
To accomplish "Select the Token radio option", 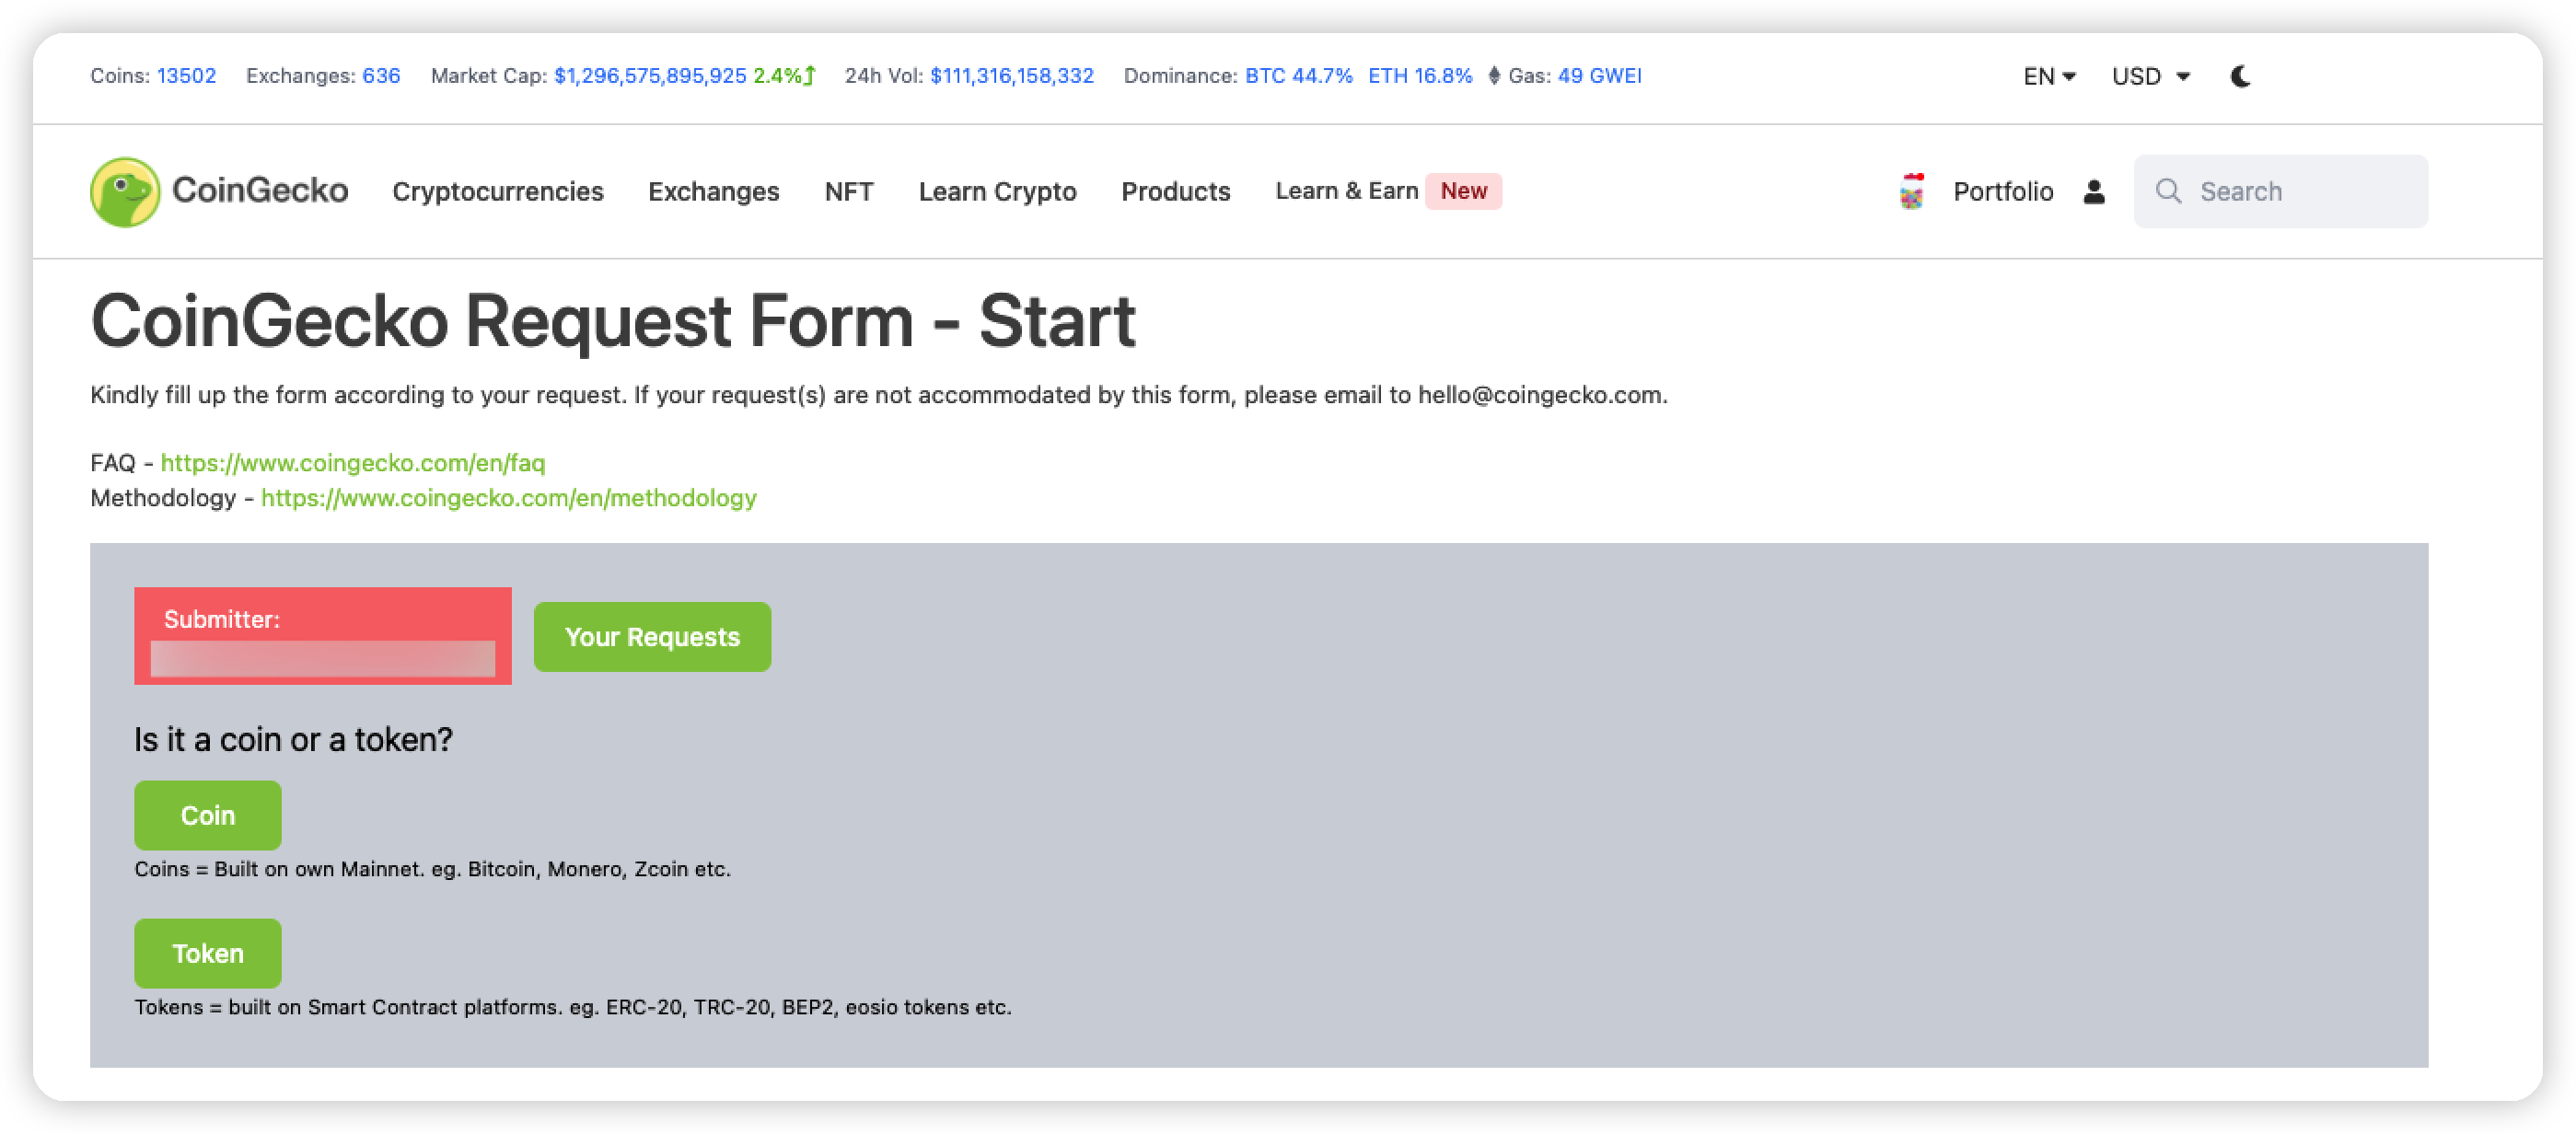I will coord(207,952).
